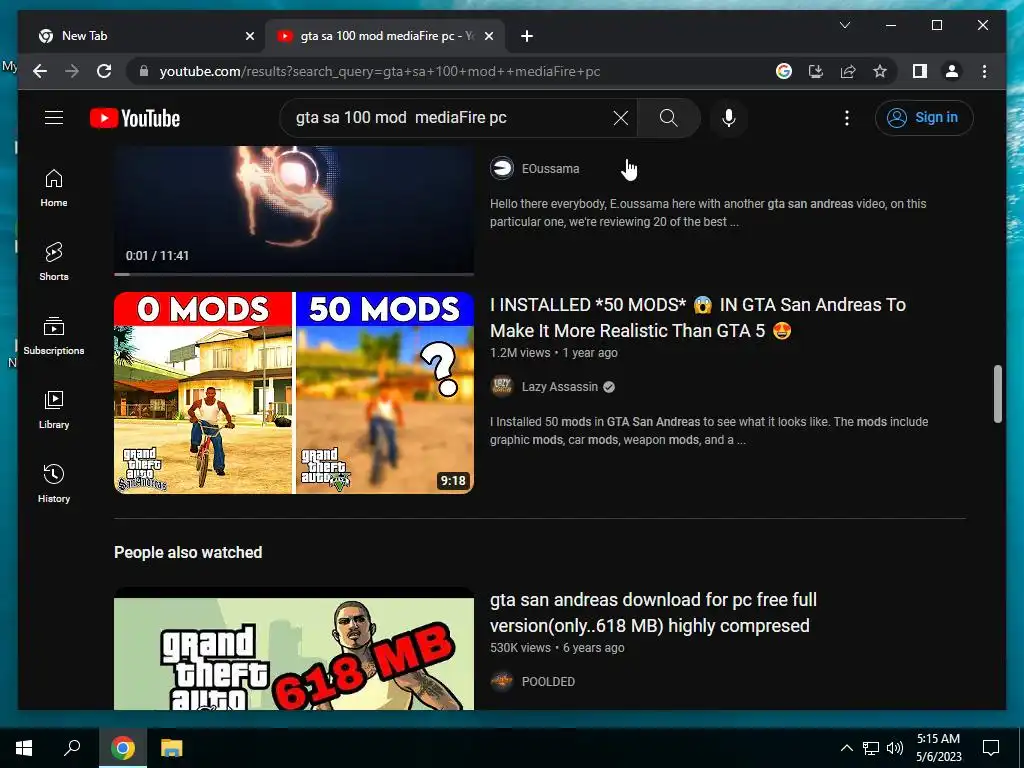
Task: Clear the search query with X
Action: point(620,118)
